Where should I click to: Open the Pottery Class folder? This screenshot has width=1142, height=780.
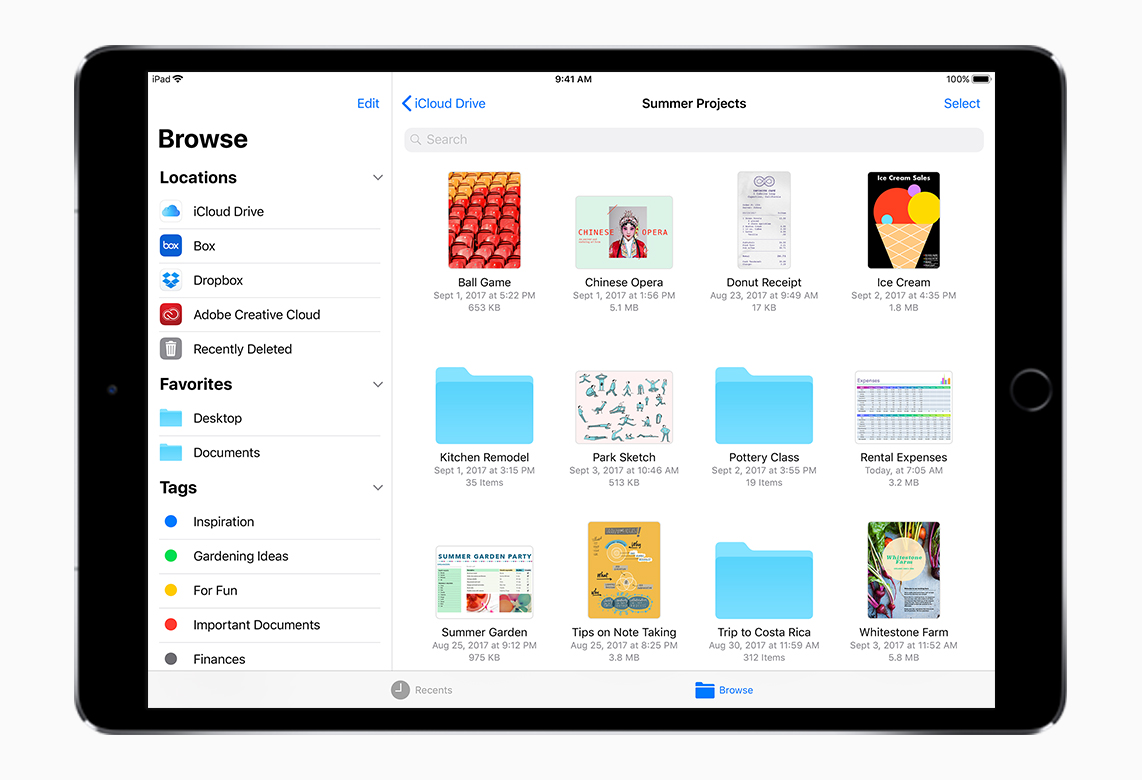tap(764, 406)
